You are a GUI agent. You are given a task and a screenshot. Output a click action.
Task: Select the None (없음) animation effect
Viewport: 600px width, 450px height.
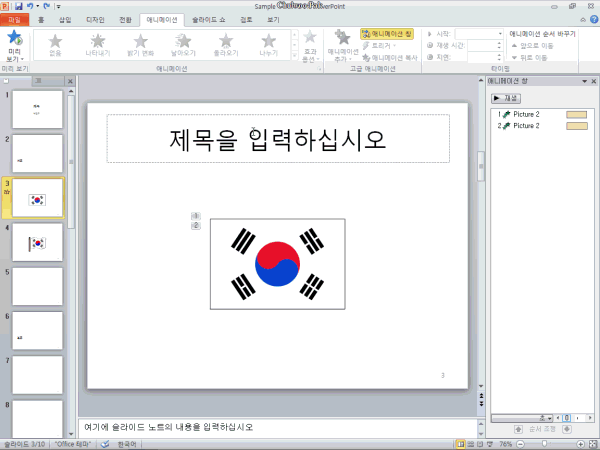click(55, 45)
